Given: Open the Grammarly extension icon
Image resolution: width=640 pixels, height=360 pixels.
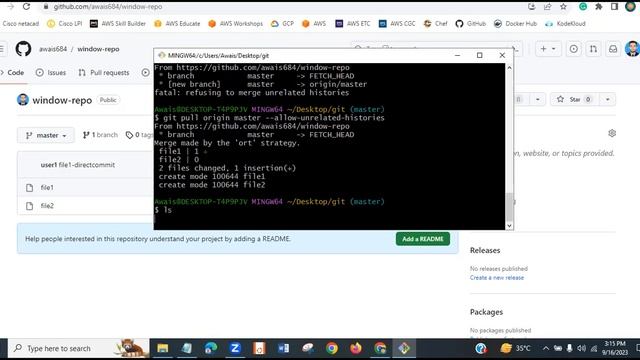Looking at the screenshot, I should pos(583,7).
